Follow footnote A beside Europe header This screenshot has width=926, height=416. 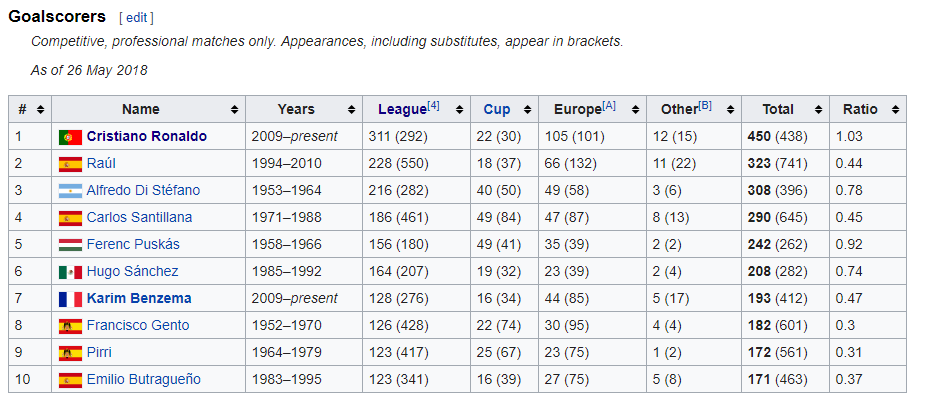609,106
